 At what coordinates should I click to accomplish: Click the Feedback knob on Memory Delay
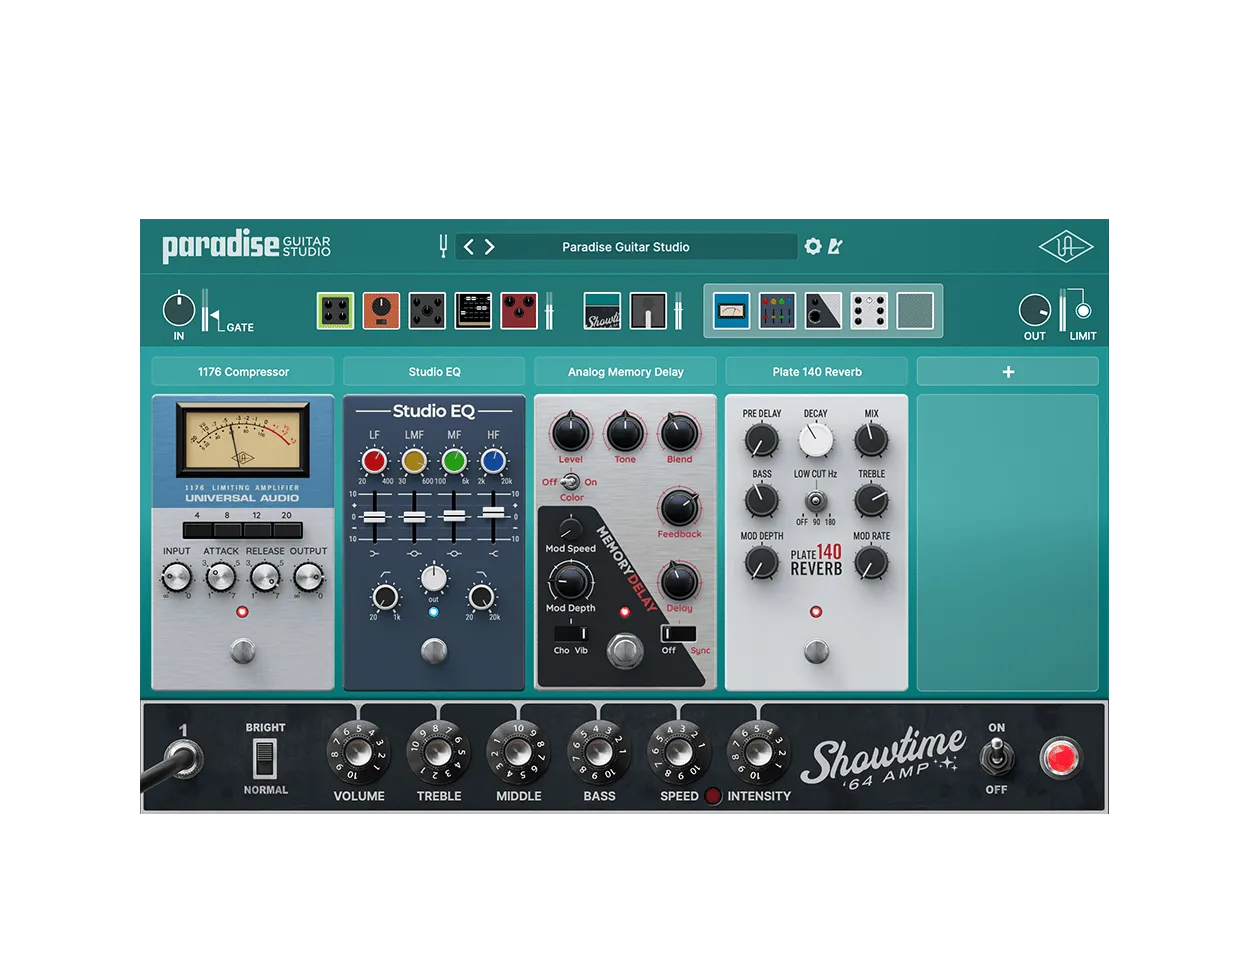(x=679, y=508)
